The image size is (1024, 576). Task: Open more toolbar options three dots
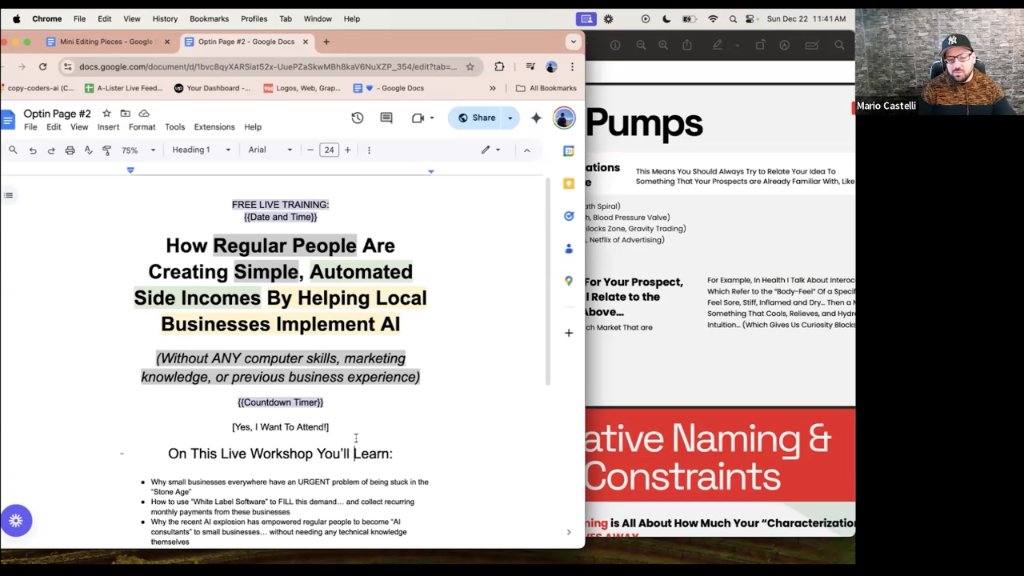click(369, 150)
